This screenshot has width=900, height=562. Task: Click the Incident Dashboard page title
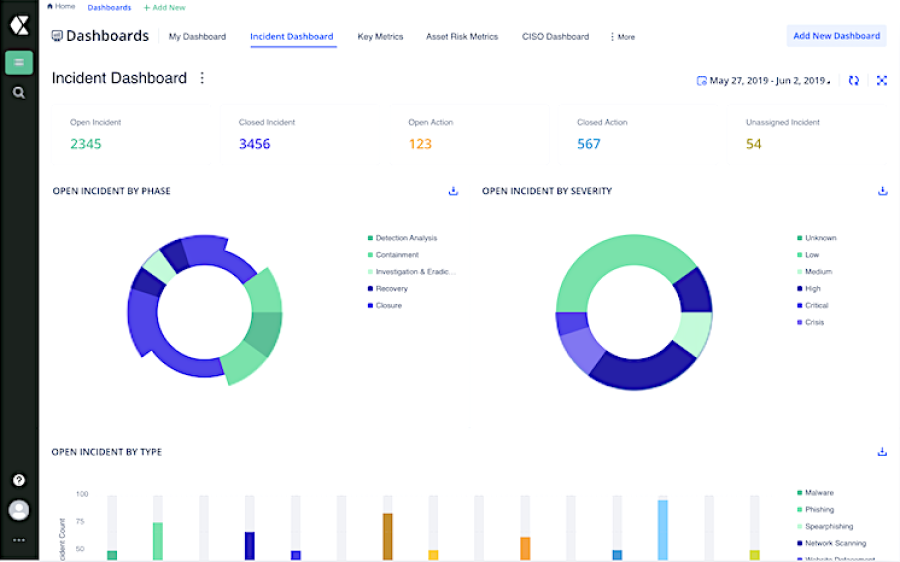[x=119, y=78]
